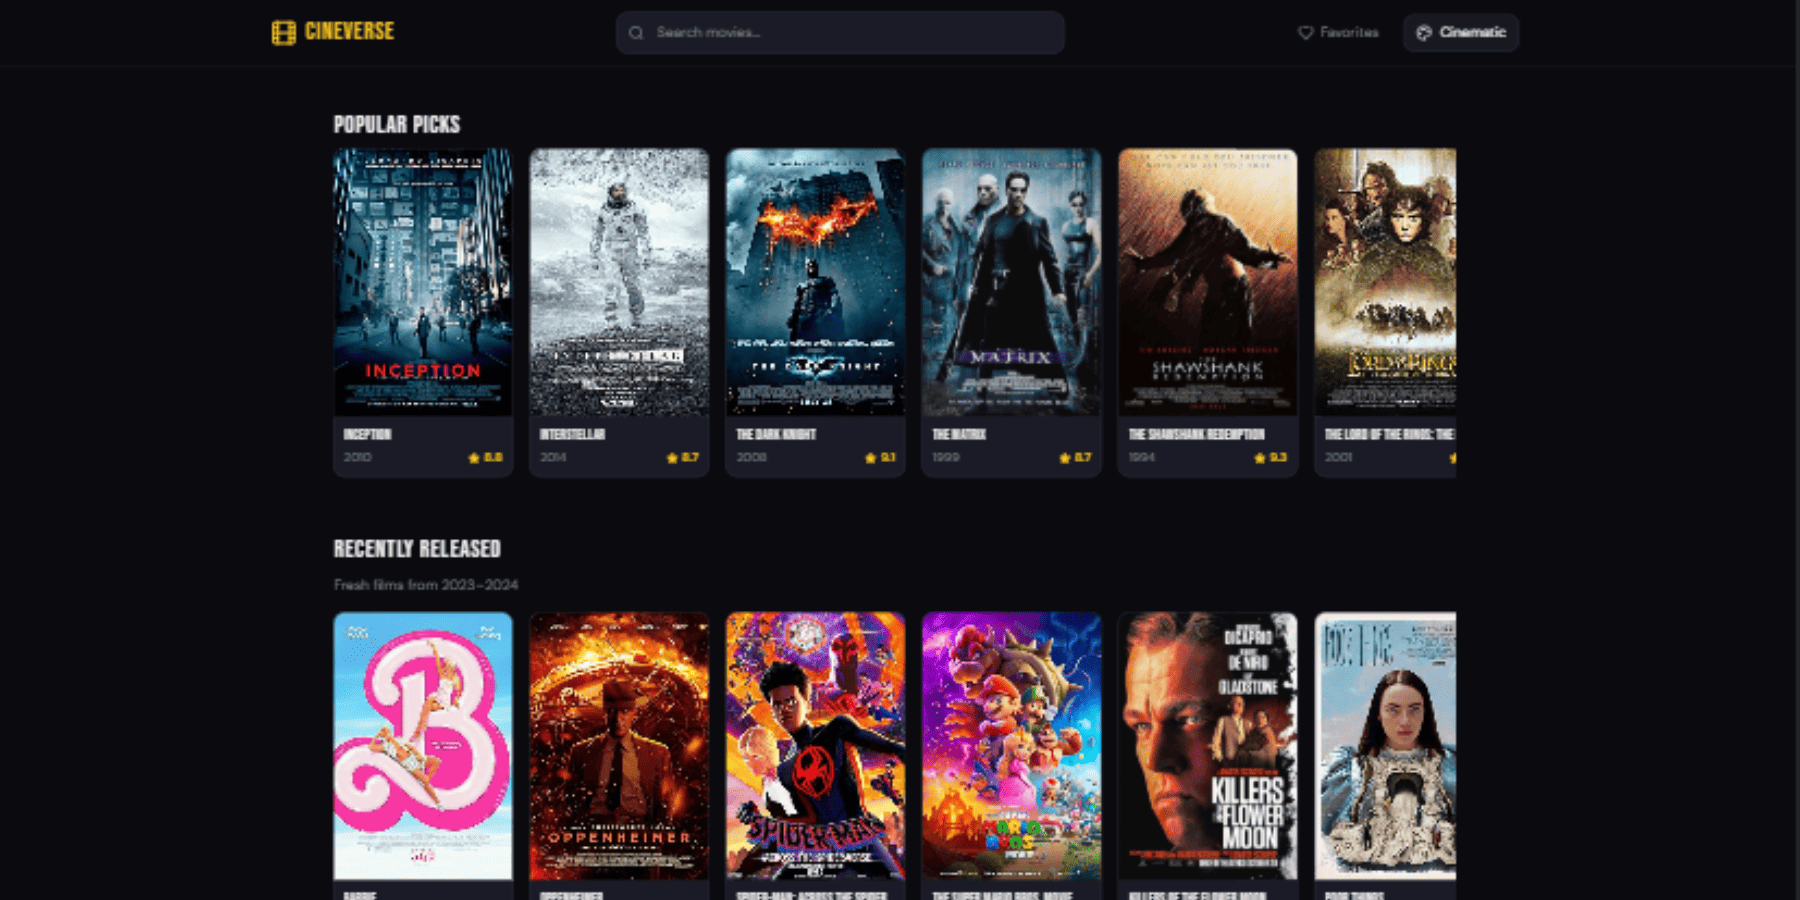View the Oppenheimer poster card
The width and height of the screenshot is (1800, 900).
point(619,746)
